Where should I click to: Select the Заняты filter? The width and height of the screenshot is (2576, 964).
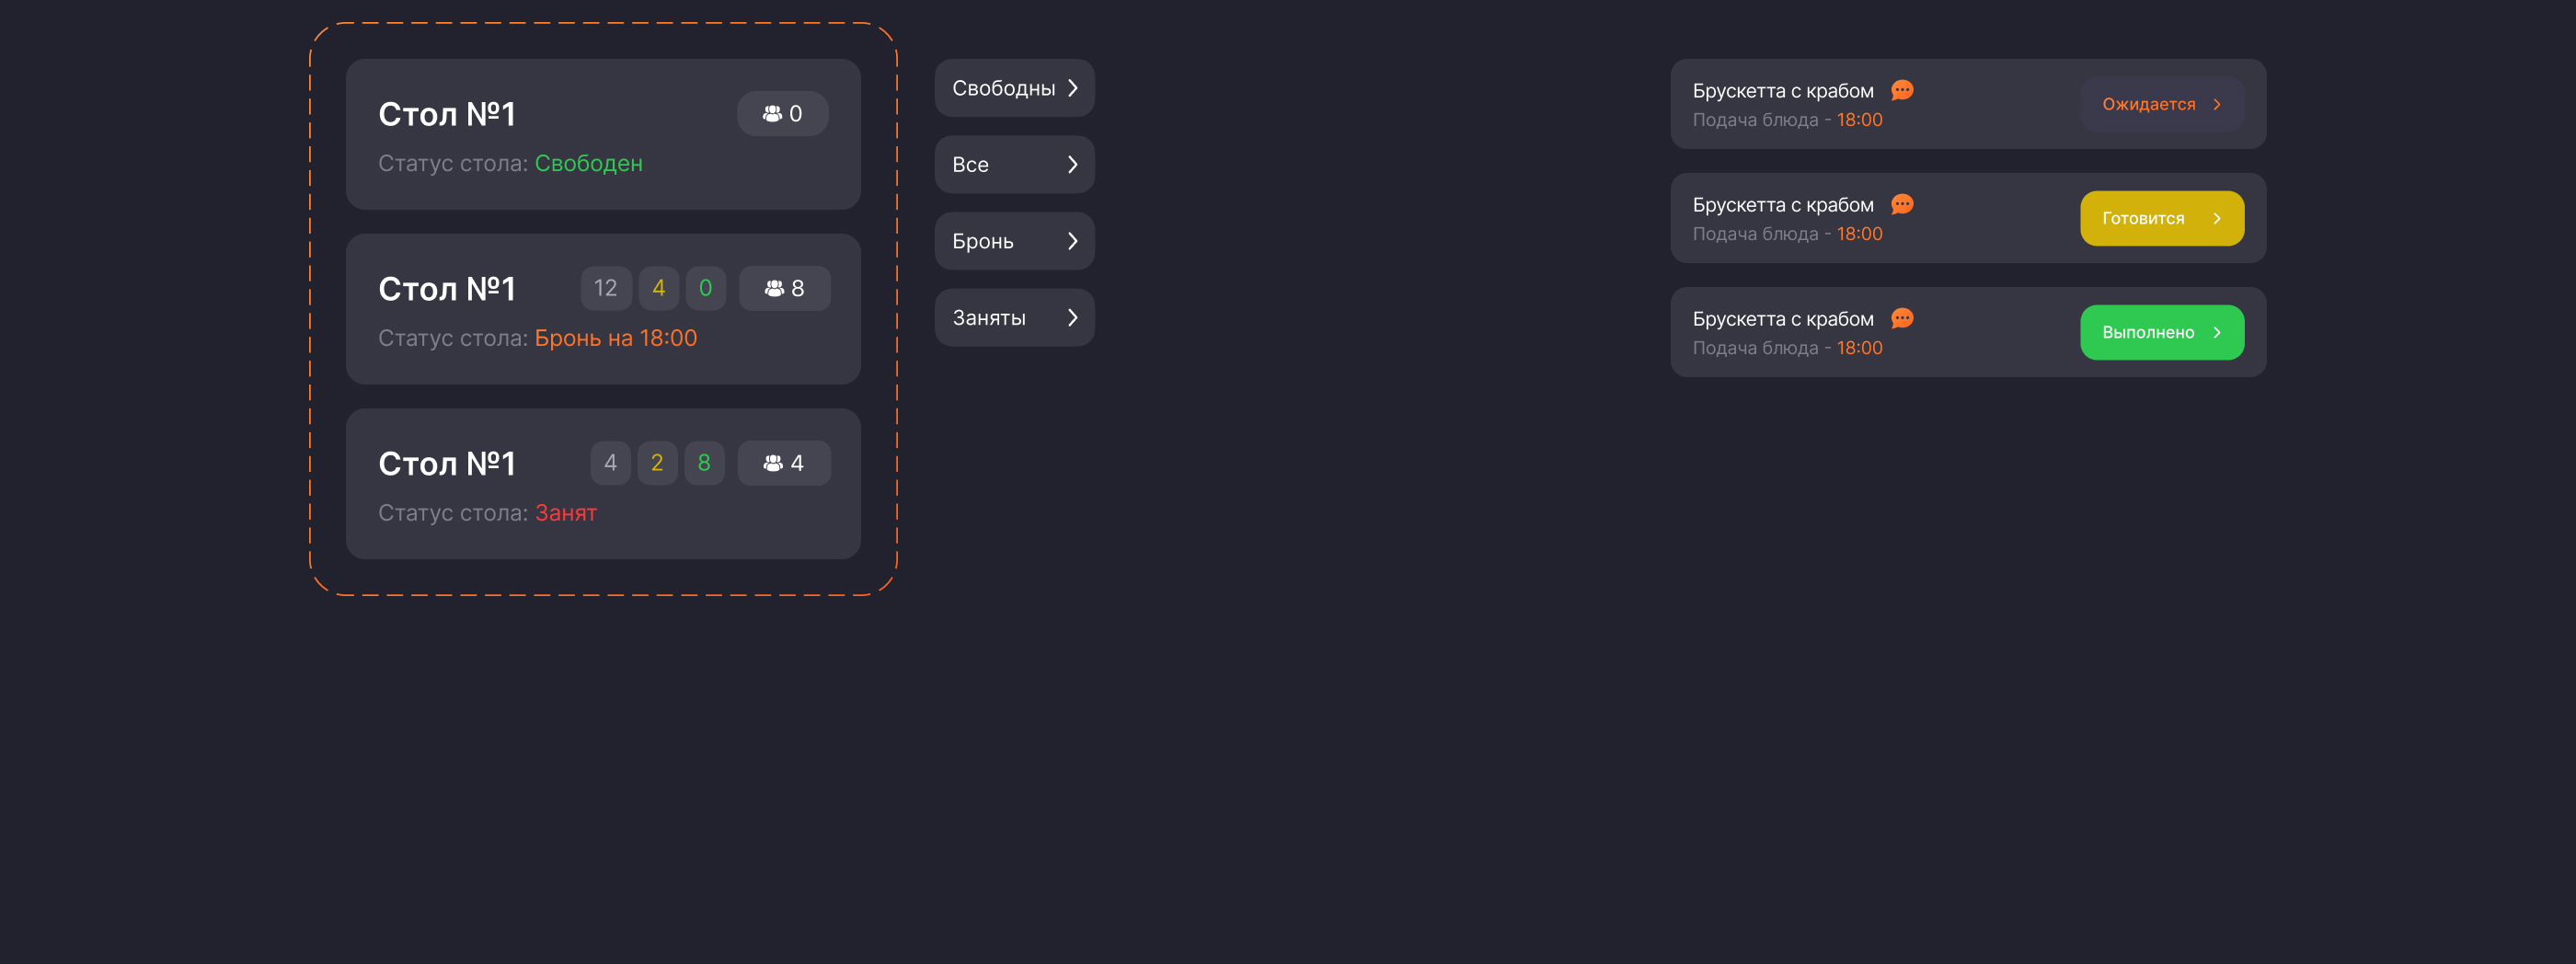point(1014,318)
